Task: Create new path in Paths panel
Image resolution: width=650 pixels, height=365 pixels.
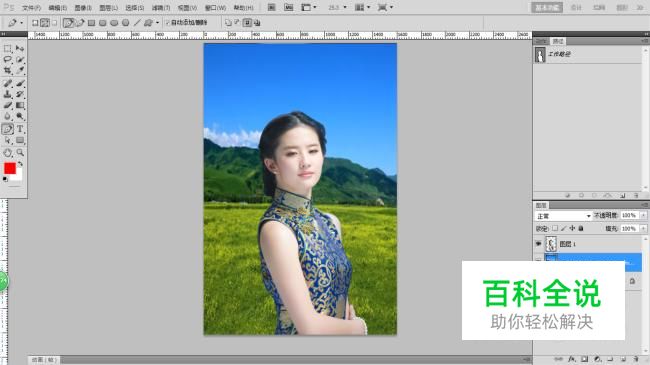Action: click(x=623, y=195)
